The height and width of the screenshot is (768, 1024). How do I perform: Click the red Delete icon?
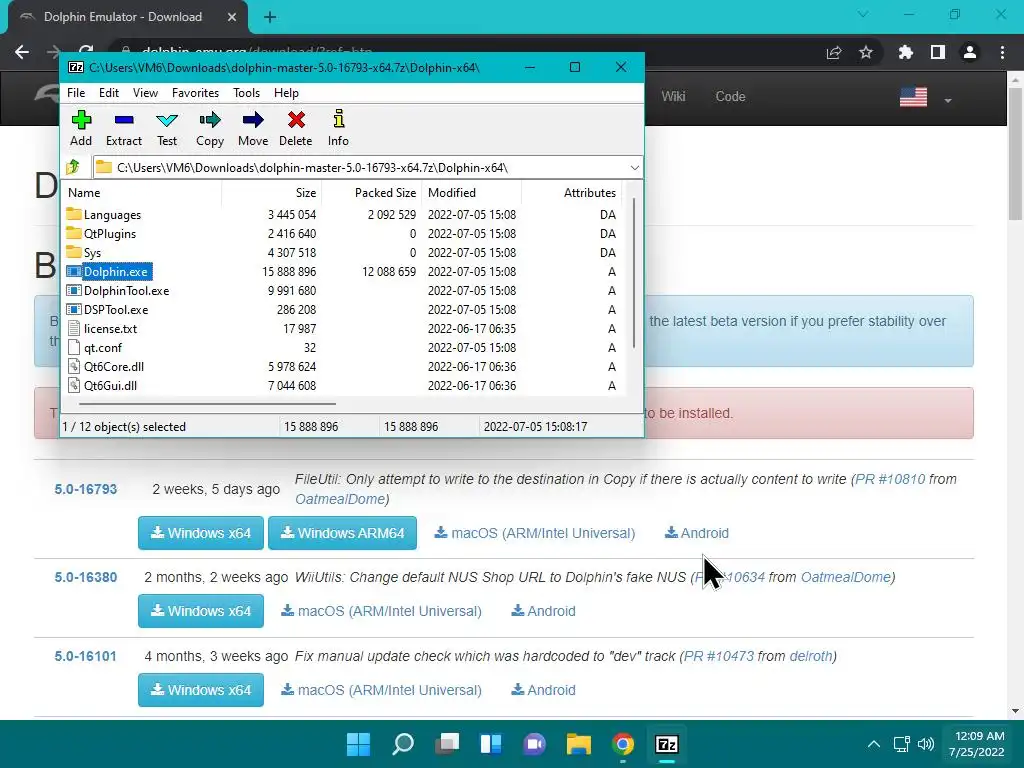[296, 128]
